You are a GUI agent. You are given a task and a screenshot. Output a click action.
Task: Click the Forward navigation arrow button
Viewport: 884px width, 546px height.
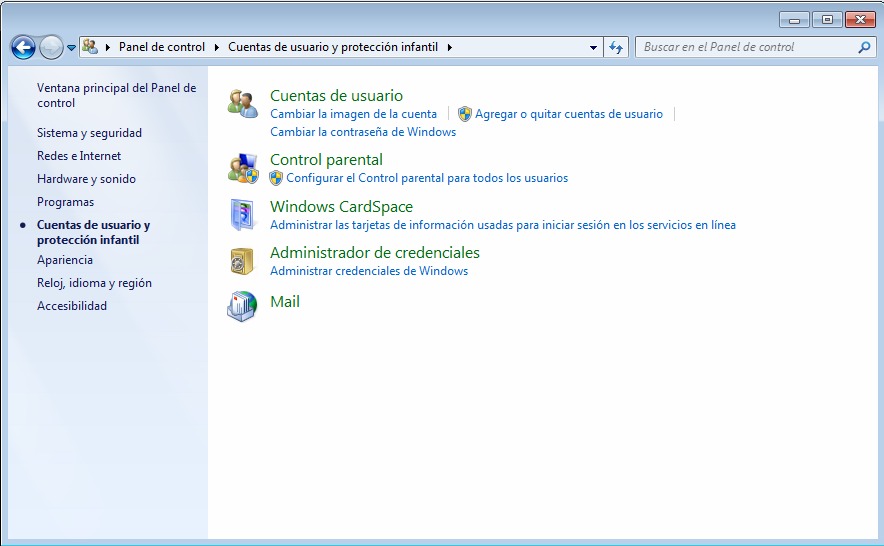click(x=51, y=47)
